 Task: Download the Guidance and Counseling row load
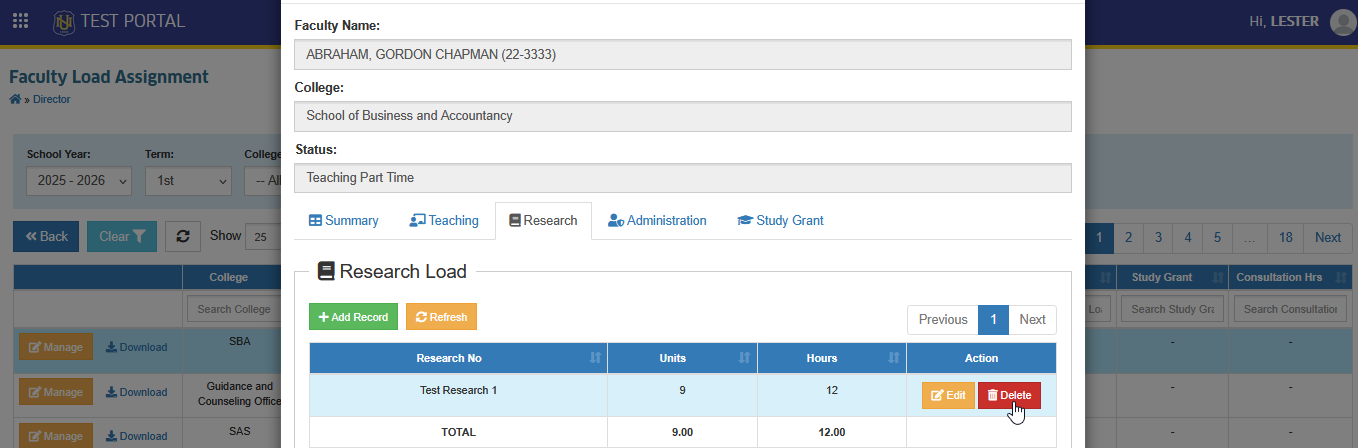tap(136, 393)
